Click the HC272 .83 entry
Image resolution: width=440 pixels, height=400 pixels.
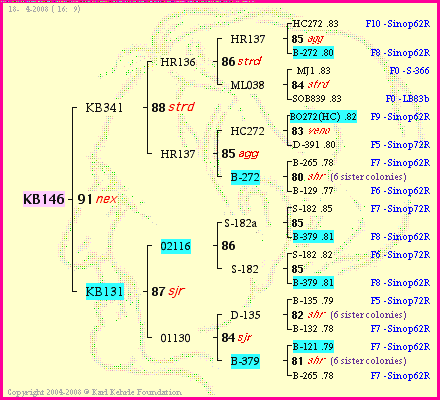click(x=315, y=24)
